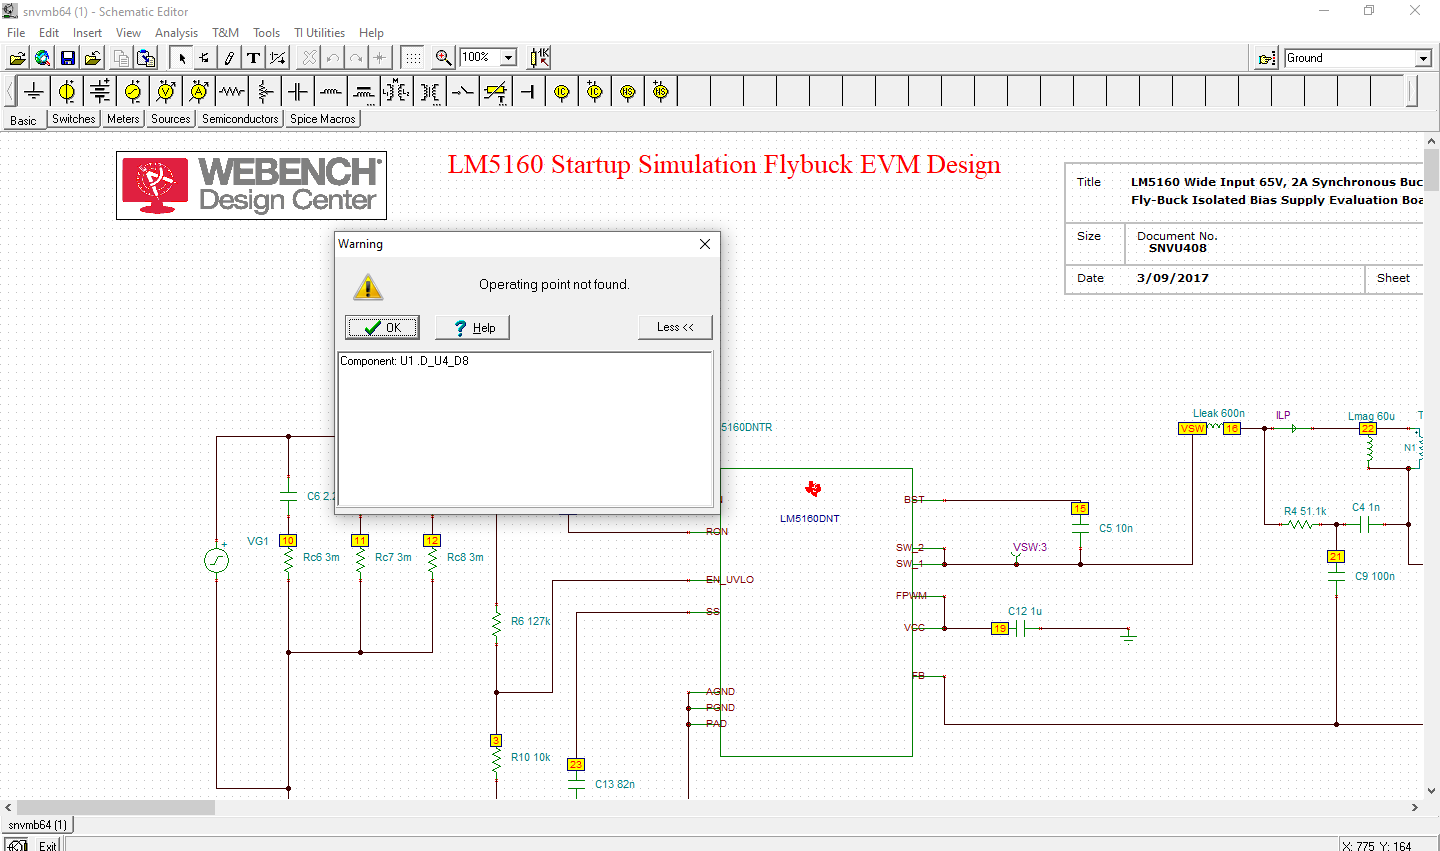Click left arrow of component toolbar

coord(10,92)
